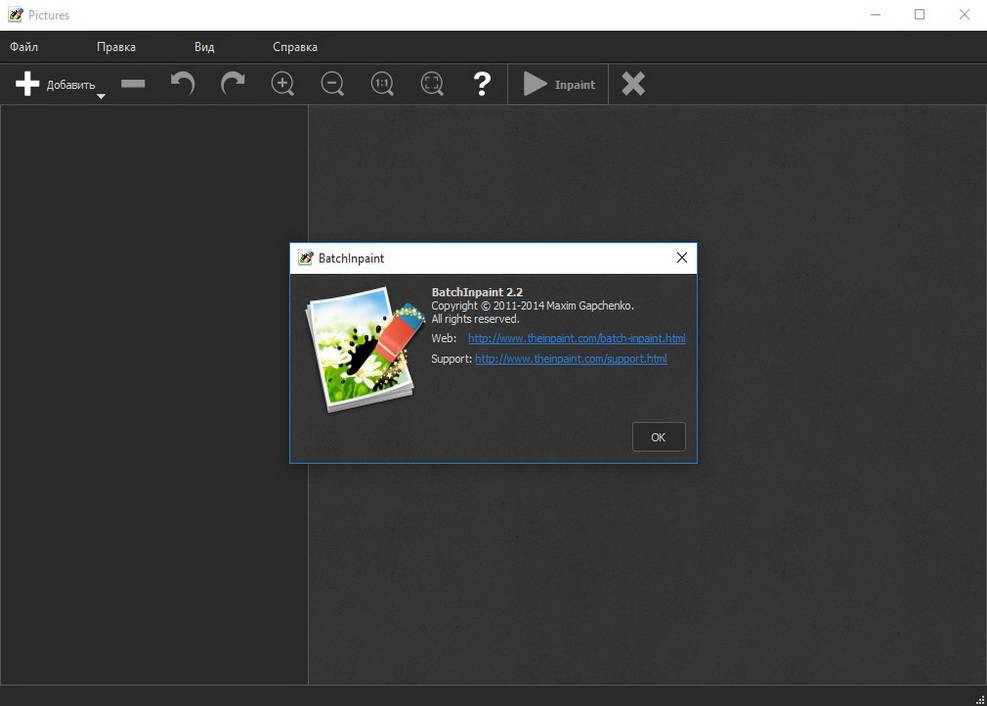Click the Undo arrow icon

click(x=183, y=84)
